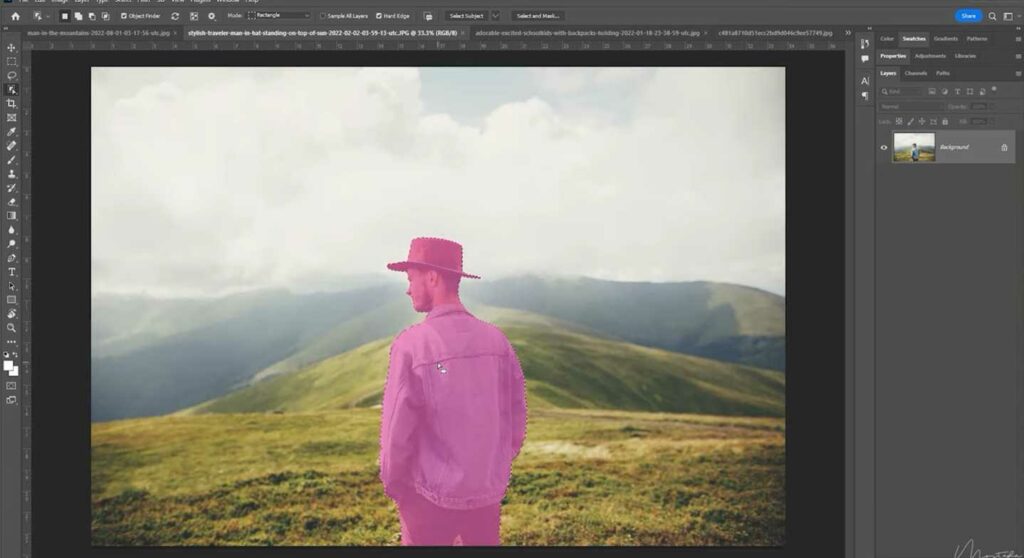
Task: Select the Pen tool
Action: [x=11, y=258]
